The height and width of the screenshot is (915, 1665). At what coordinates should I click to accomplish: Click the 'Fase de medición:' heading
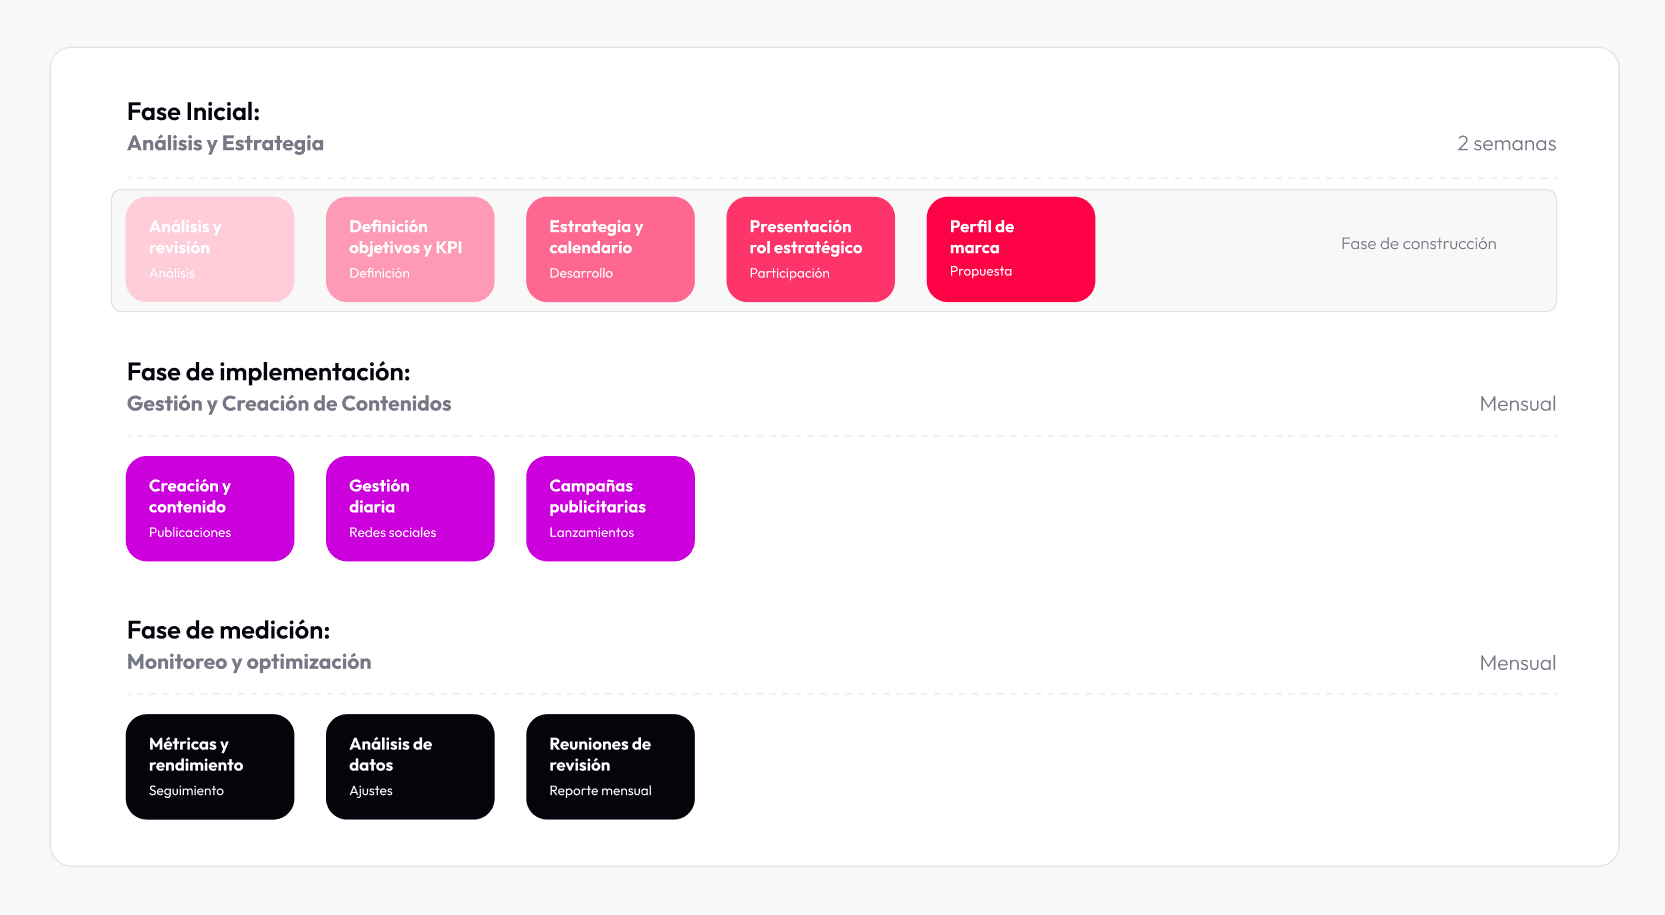pyautogui.click(x=228, y=630)
